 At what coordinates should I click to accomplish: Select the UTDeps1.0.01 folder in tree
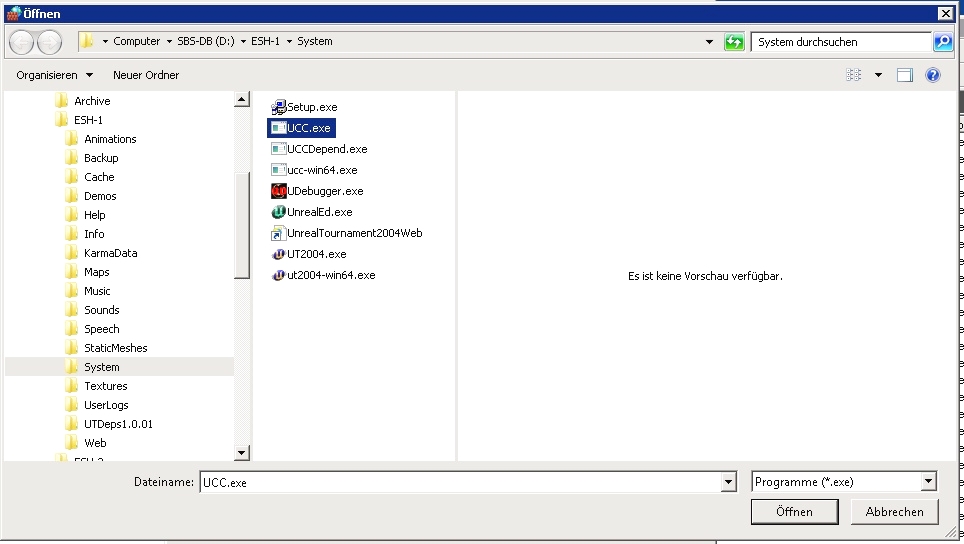click(x=118, y=424)
